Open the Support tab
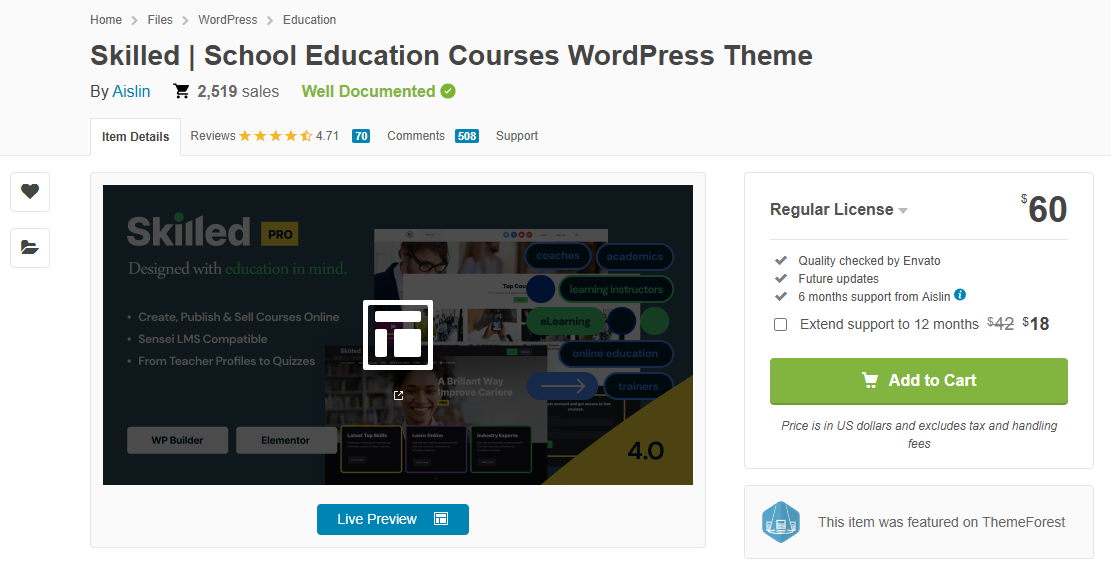This screenshot has height=570, width=1111. click(517, 136)
